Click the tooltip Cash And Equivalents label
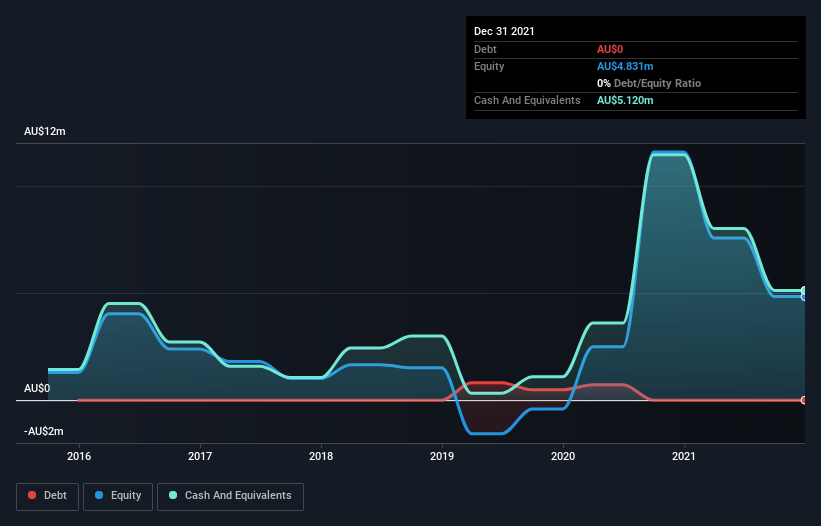Image resolution: width=821 pixels, height=526 pixels. (x=527, y=100)
